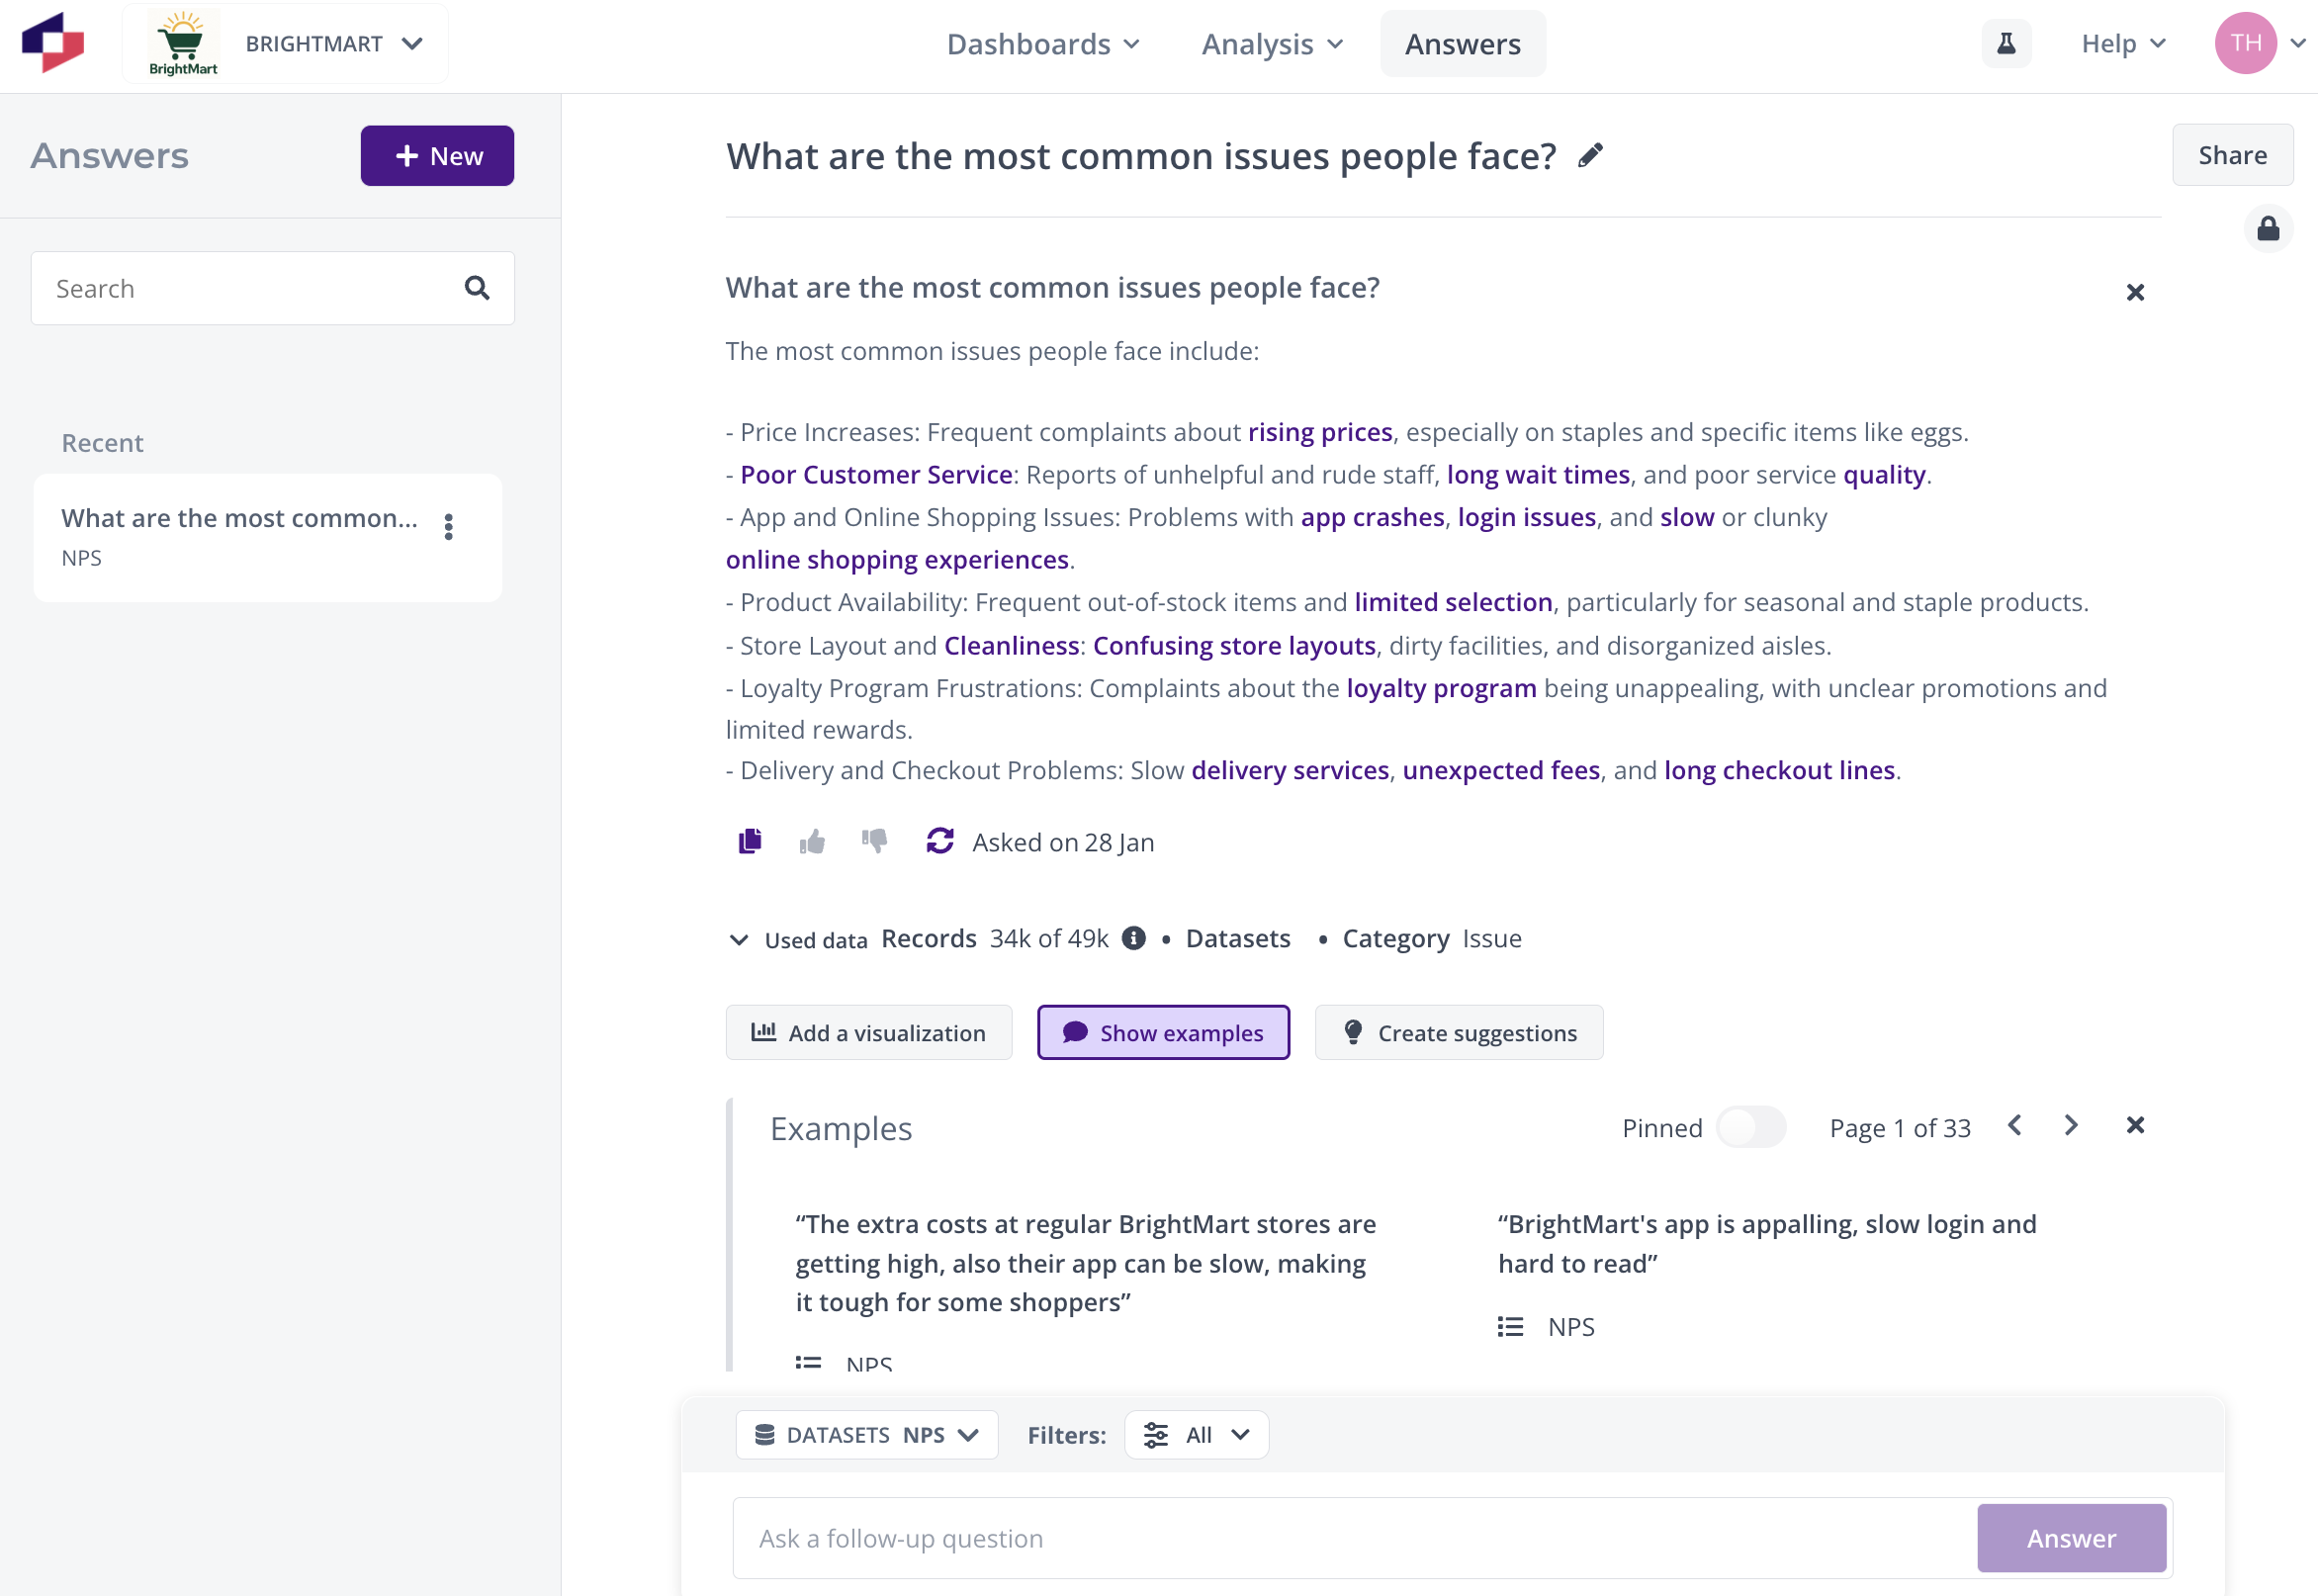
Task: Click the Search input field
Action: [x=272, y=288]
